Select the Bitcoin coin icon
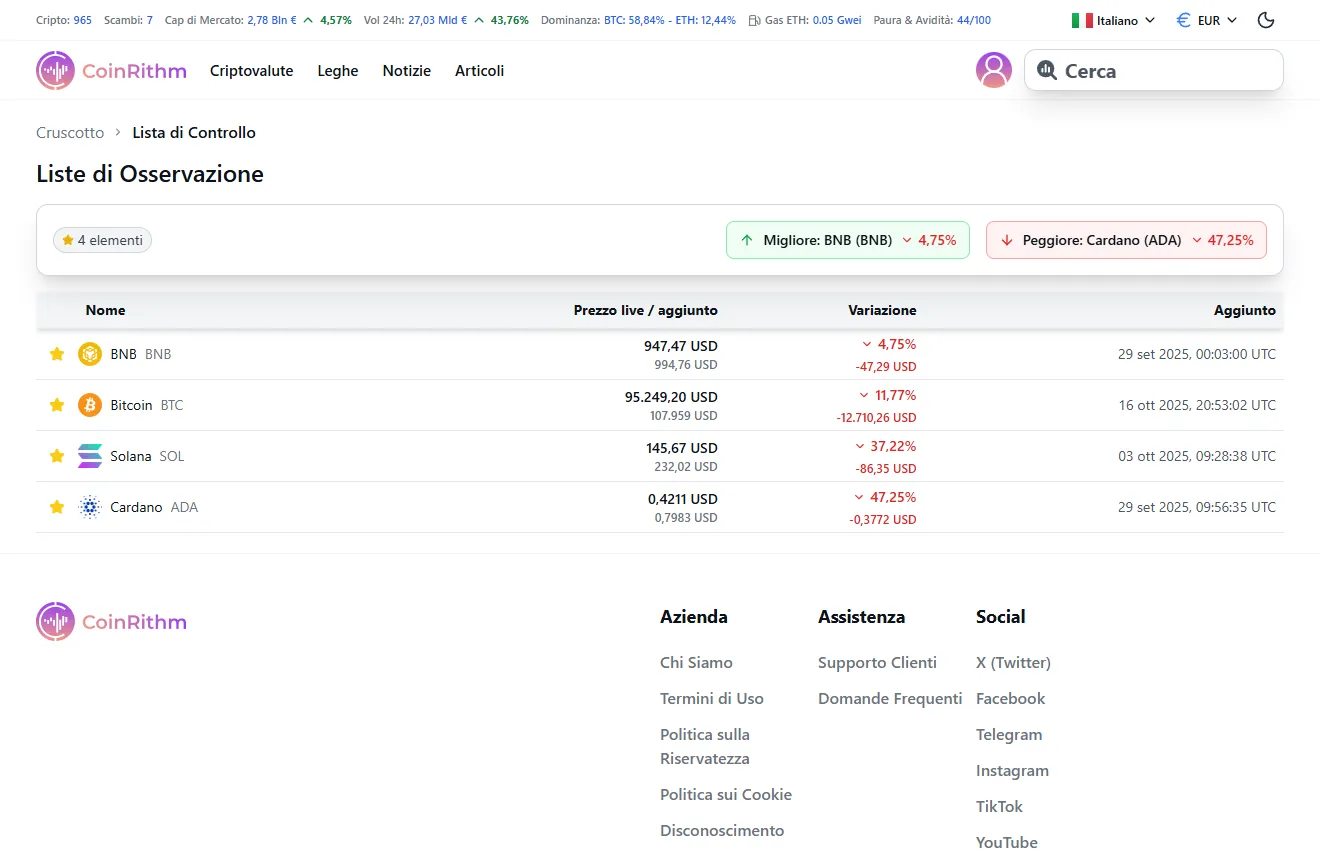 coord(90,405)
